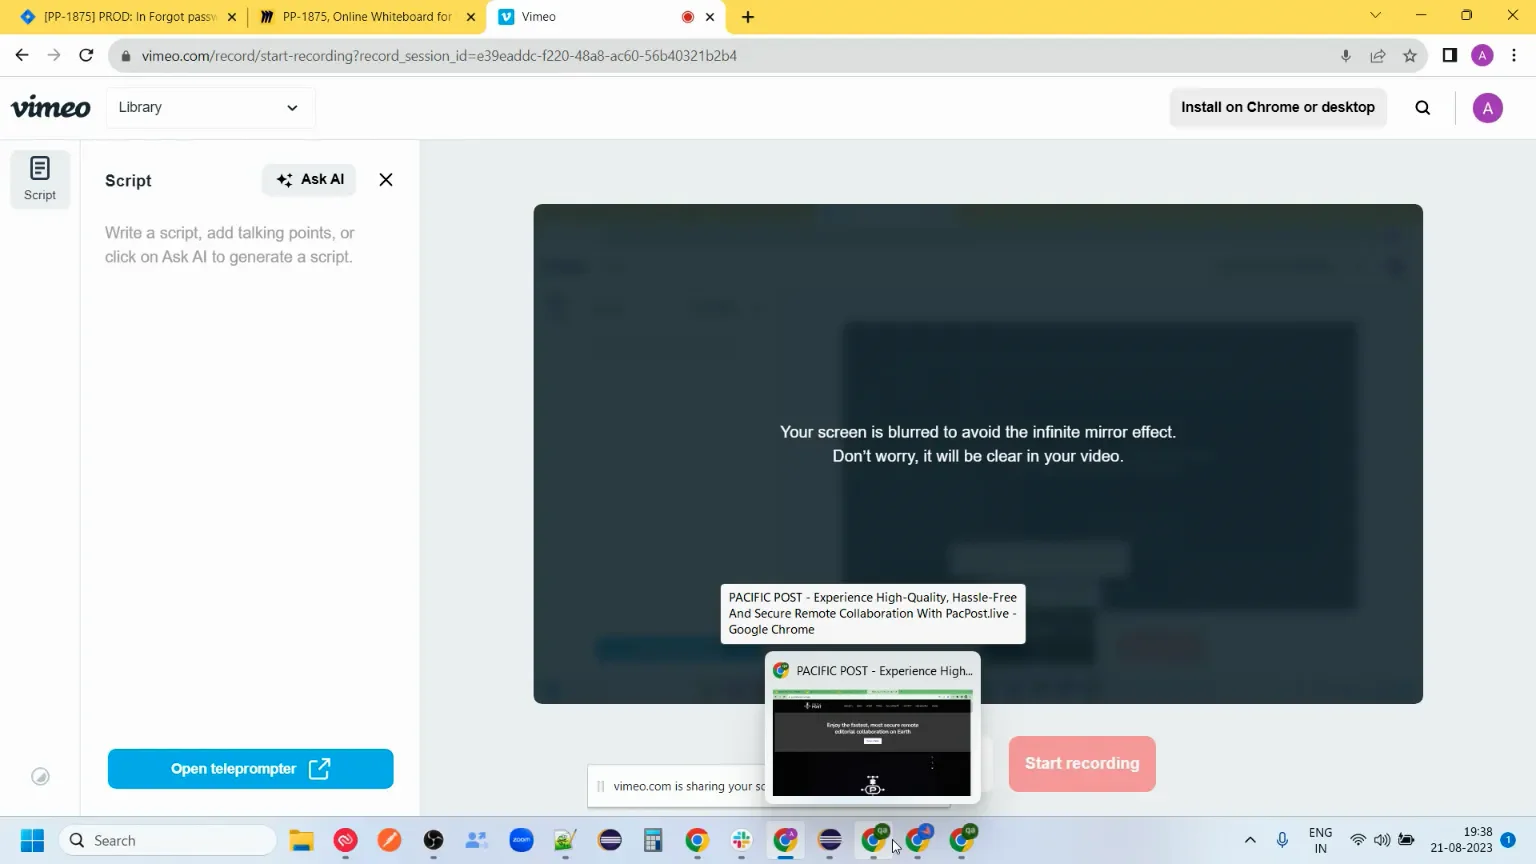Reload the Vimeo page
The width and height of the screenshot is (1536, 864).
tap(86, 56)
